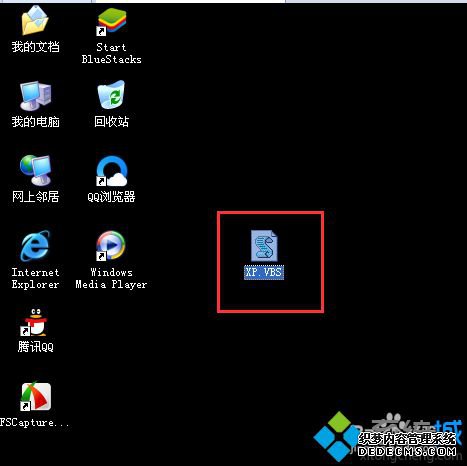Select the FSCapture shortcut icon
This screenshot has width=467, height=466.
pyautogui.click(x=36, y=396)
